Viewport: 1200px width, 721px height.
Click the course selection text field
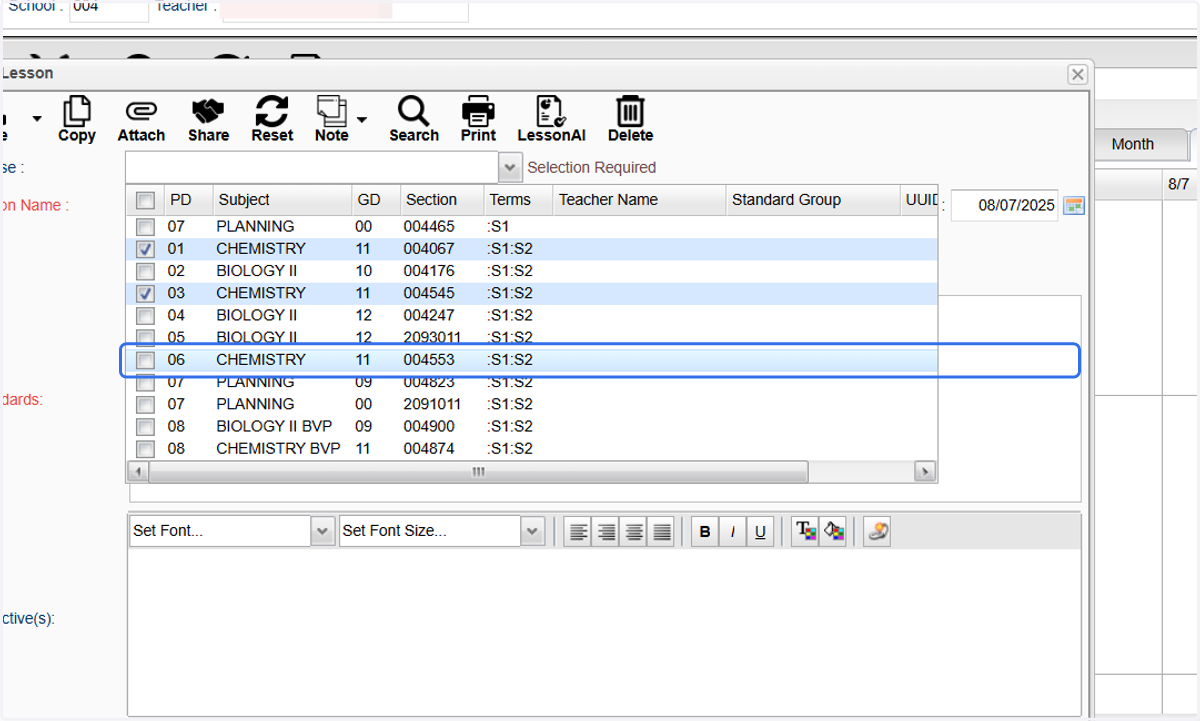click(312, 167)
